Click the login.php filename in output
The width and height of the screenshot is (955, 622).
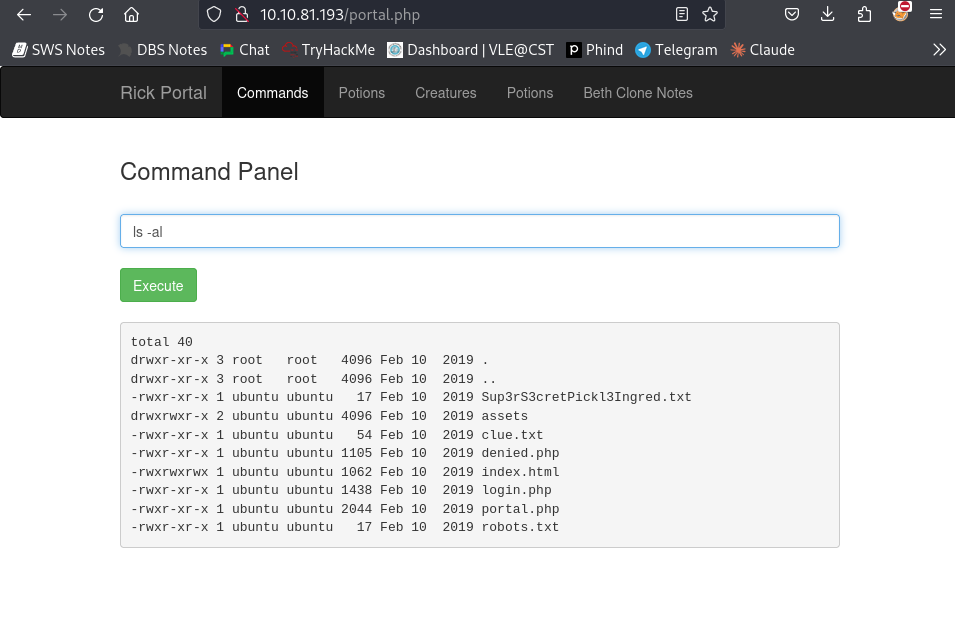pos(516,490)
